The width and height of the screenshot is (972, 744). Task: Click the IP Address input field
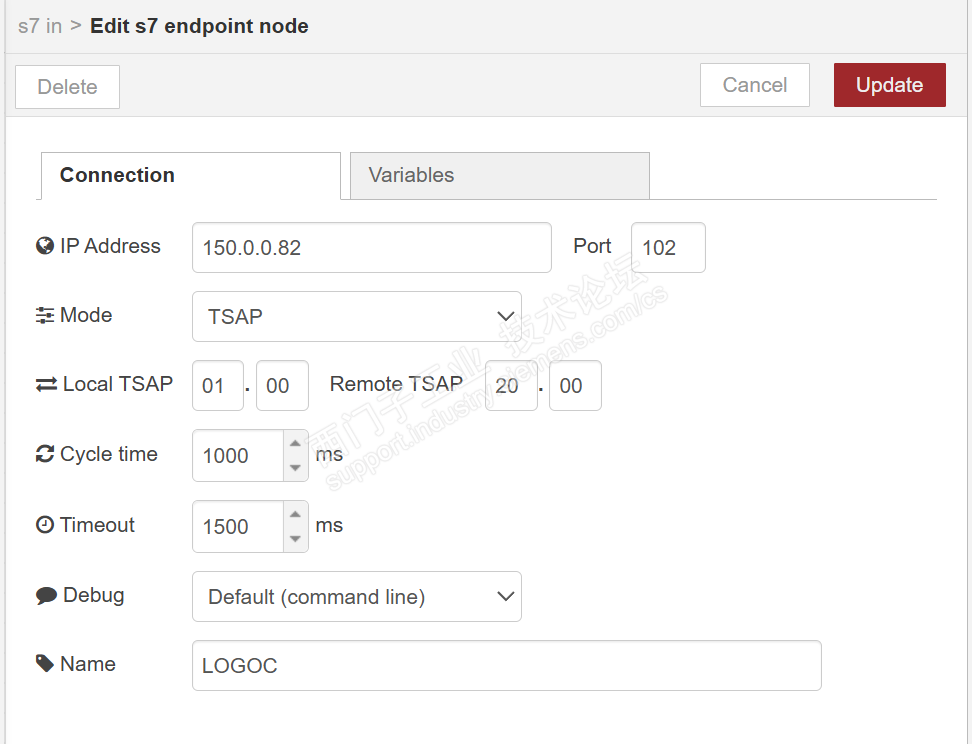click(x=371, y=248)
